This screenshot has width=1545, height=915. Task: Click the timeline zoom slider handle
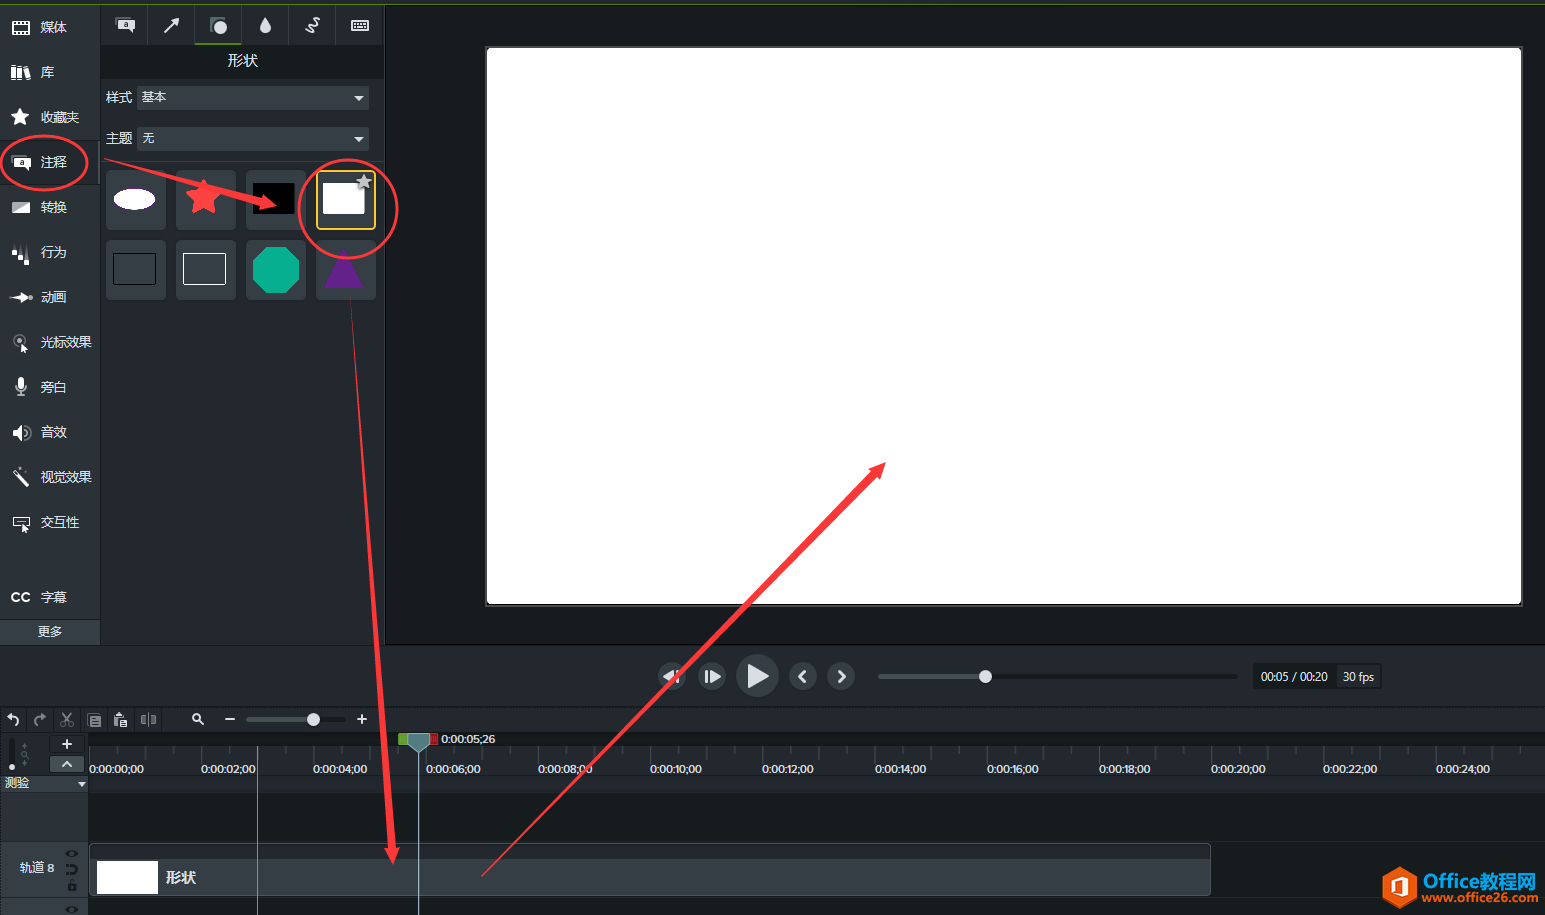pyautogui.click(x=313, y=719)
